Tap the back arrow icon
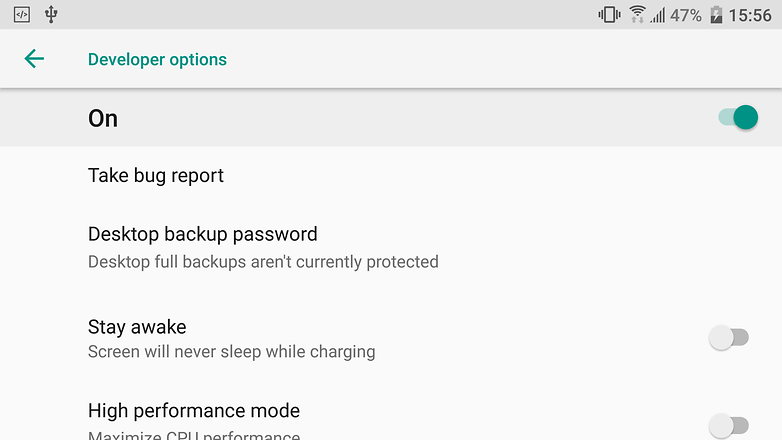This screenshot has height=440, width=782. pos(34,59)
